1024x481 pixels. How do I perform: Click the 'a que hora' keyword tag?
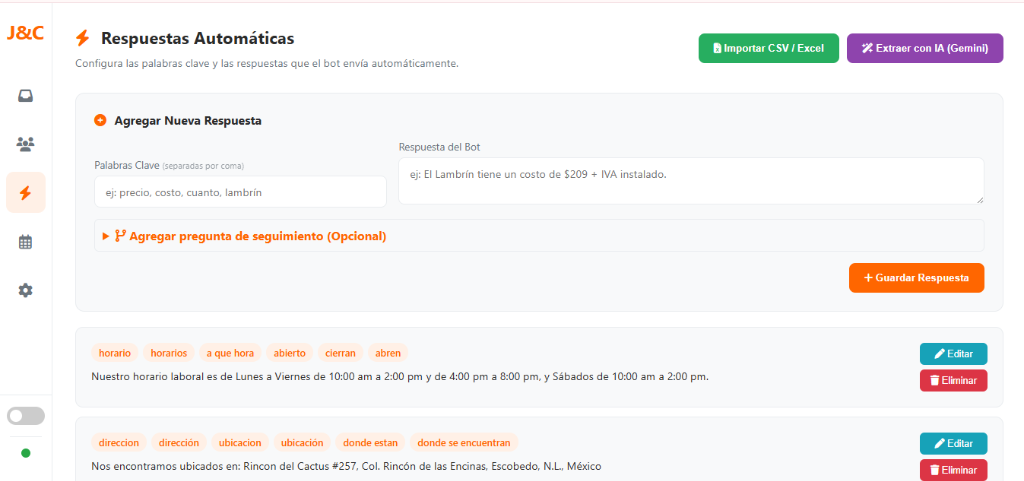point(230,353)
